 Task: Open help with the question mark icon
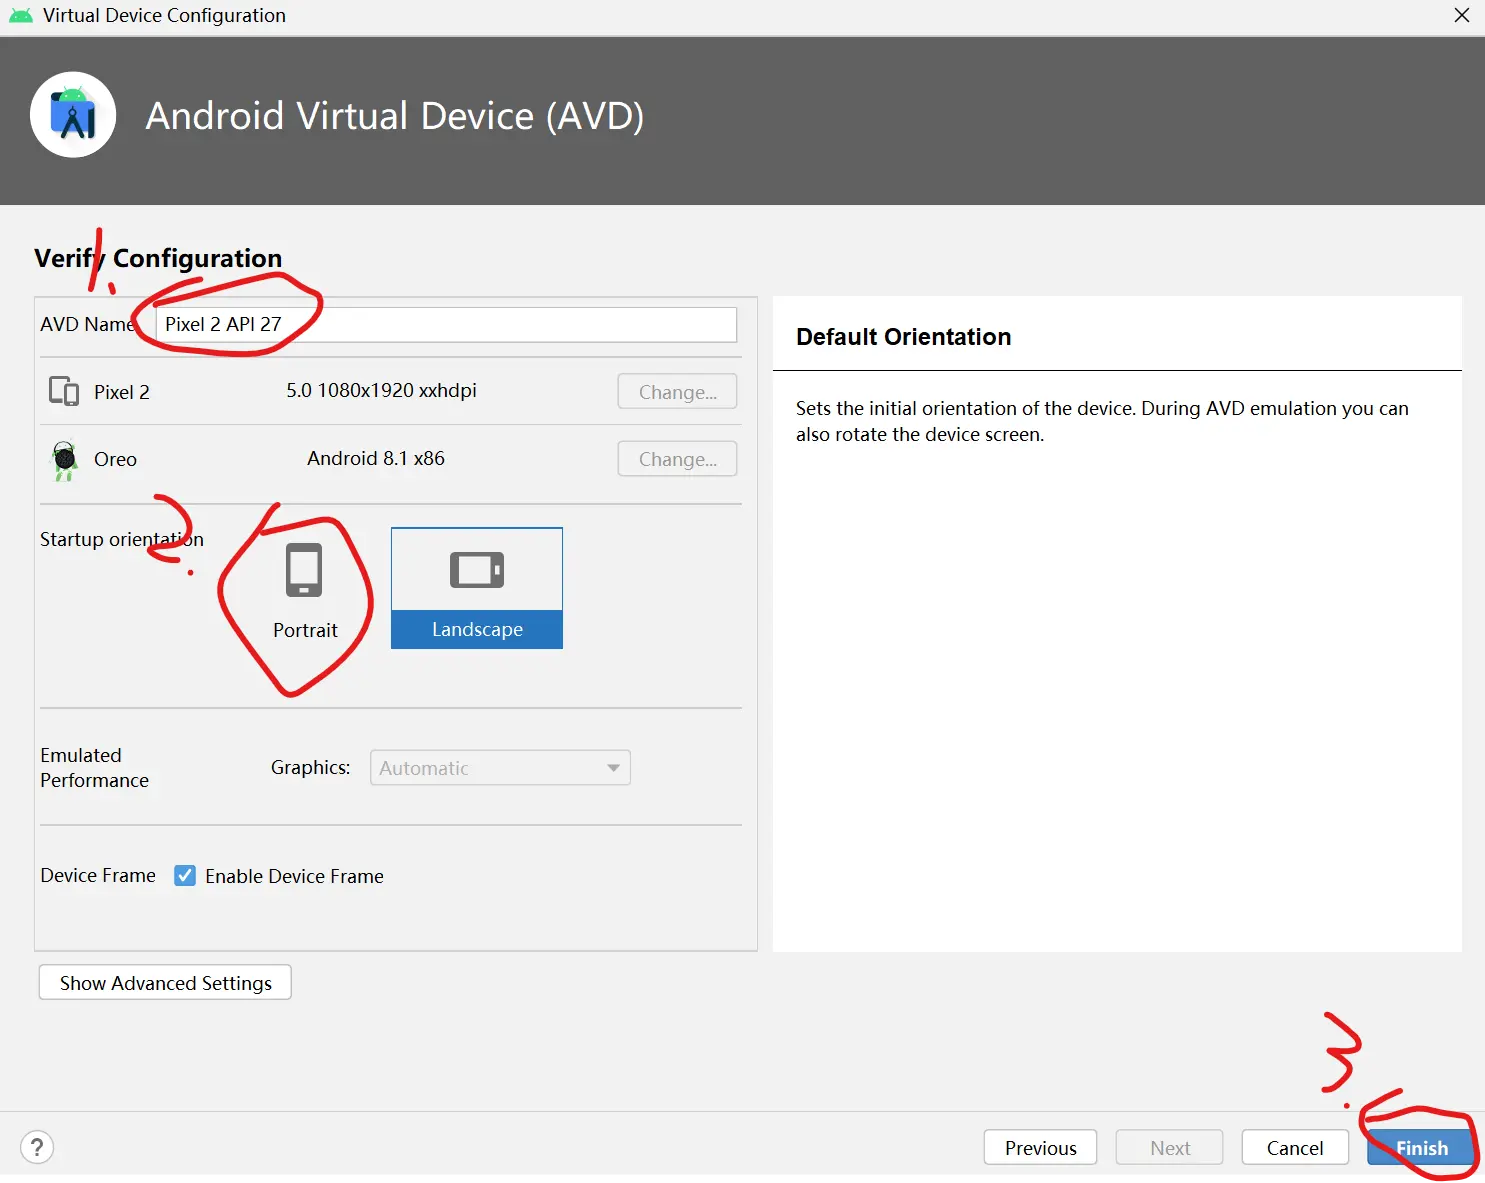pyautogui.click(x=37, y=1147)
